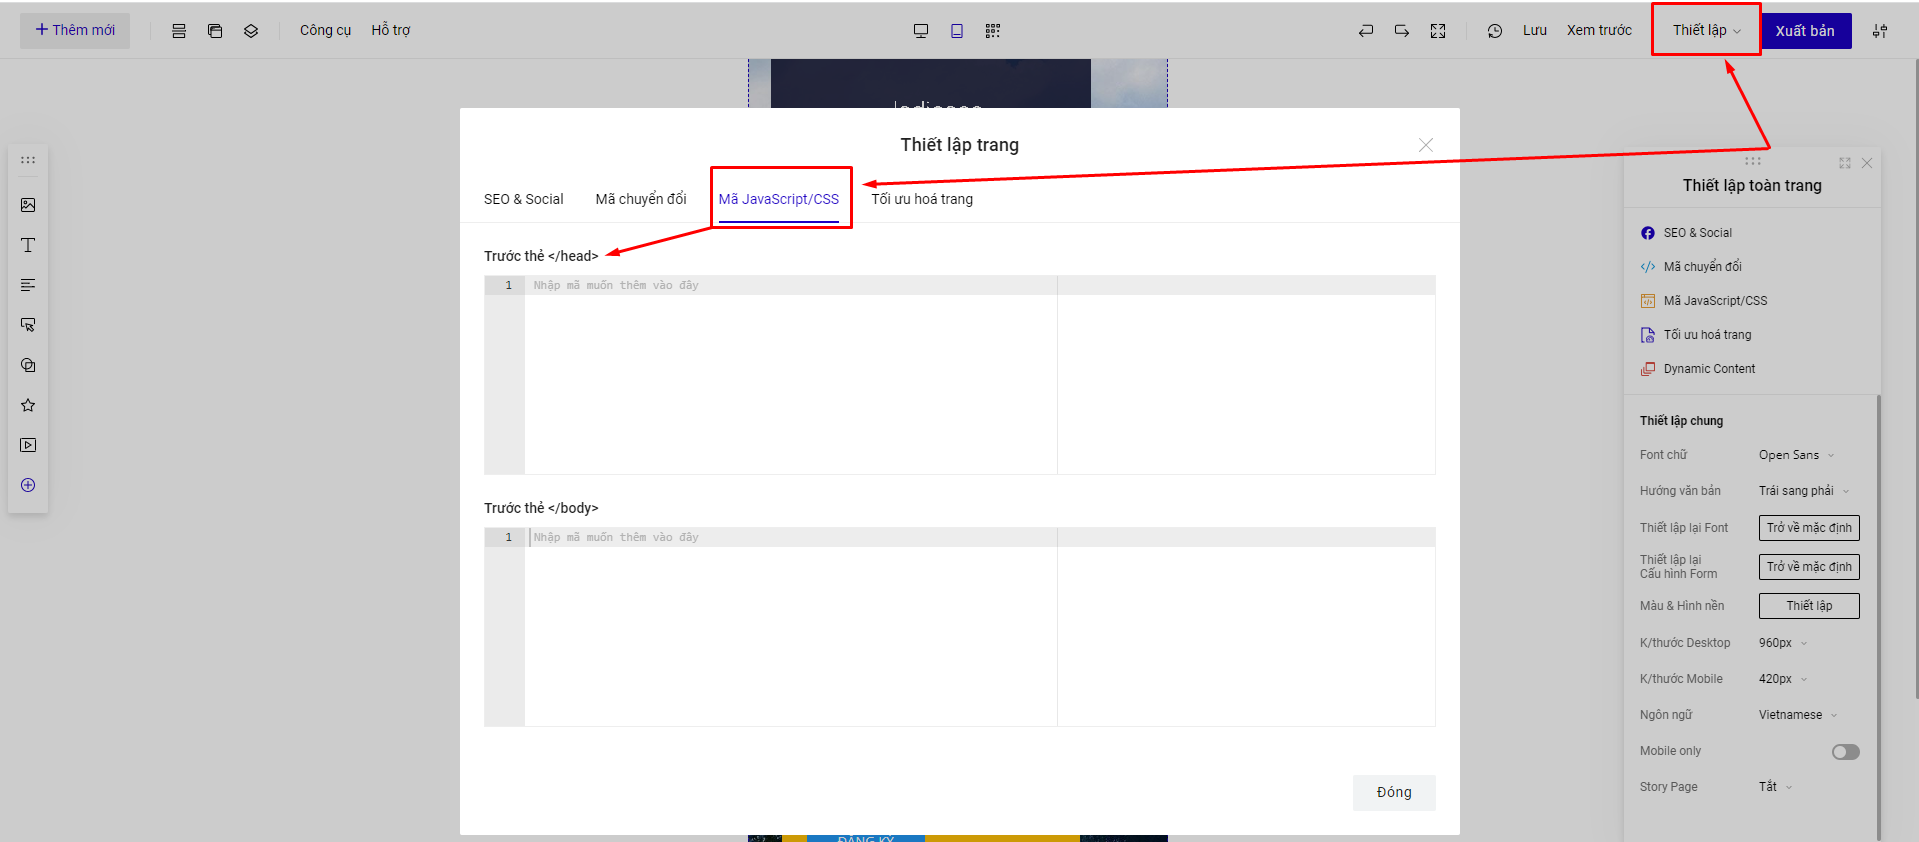The width and height of the screenshot is (1919, 842).
Task: Toggle the Mobile only switch
Action: point(1845,752)
